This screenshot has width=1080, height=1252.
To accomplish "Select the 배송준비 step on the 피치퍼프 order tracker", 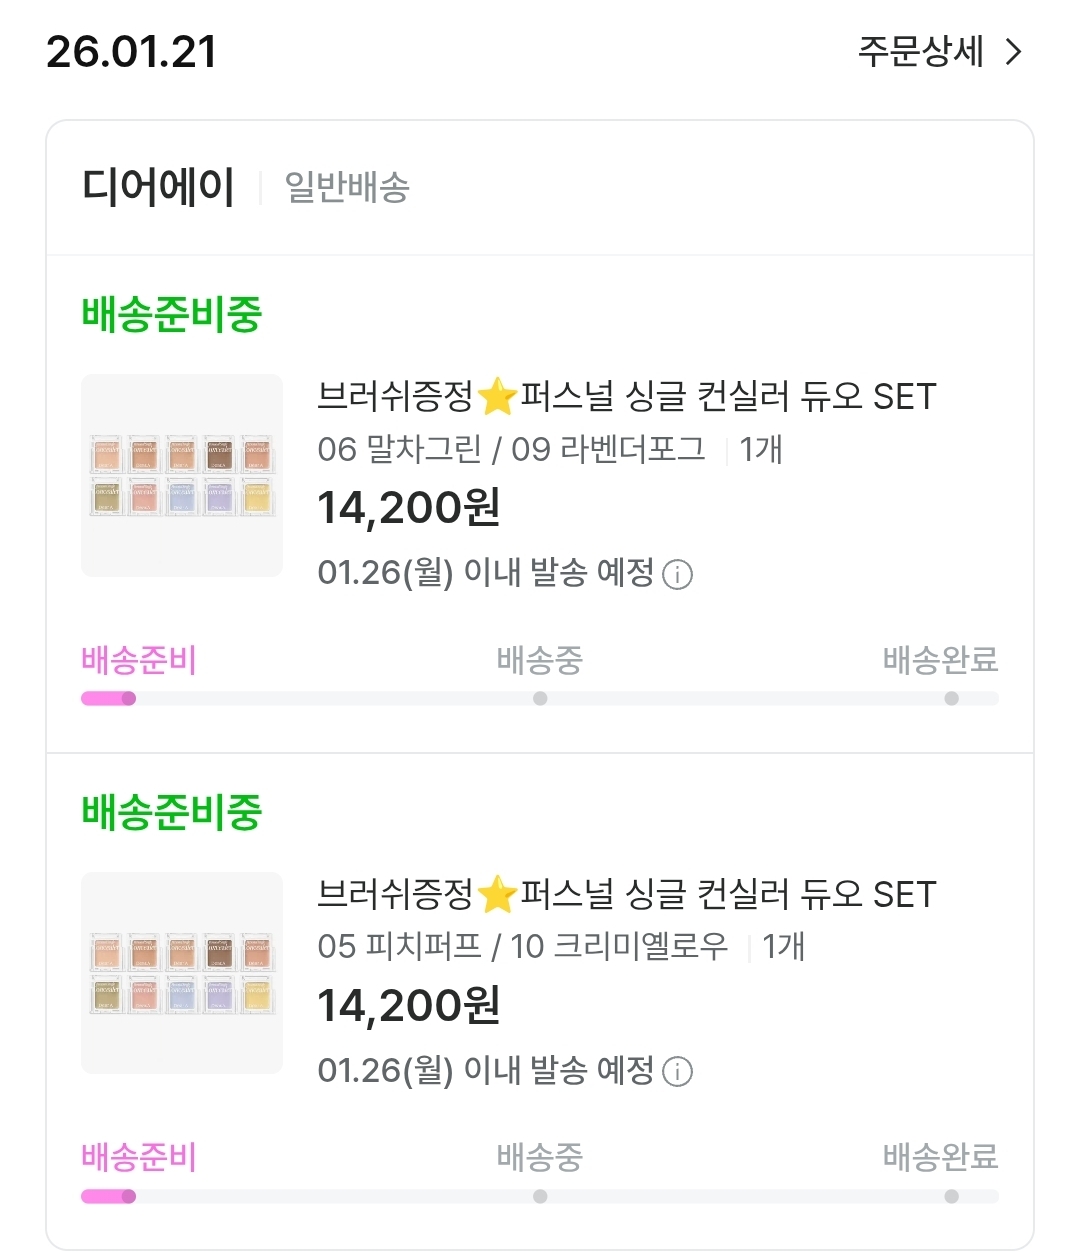I will 139,1158.
